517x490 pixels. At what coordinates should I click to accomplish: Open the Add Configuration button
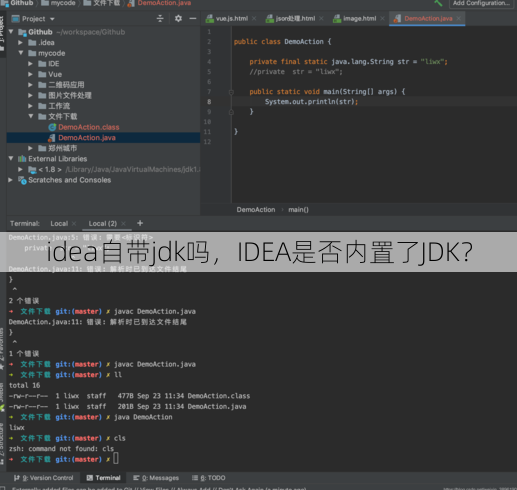[481, 3]
